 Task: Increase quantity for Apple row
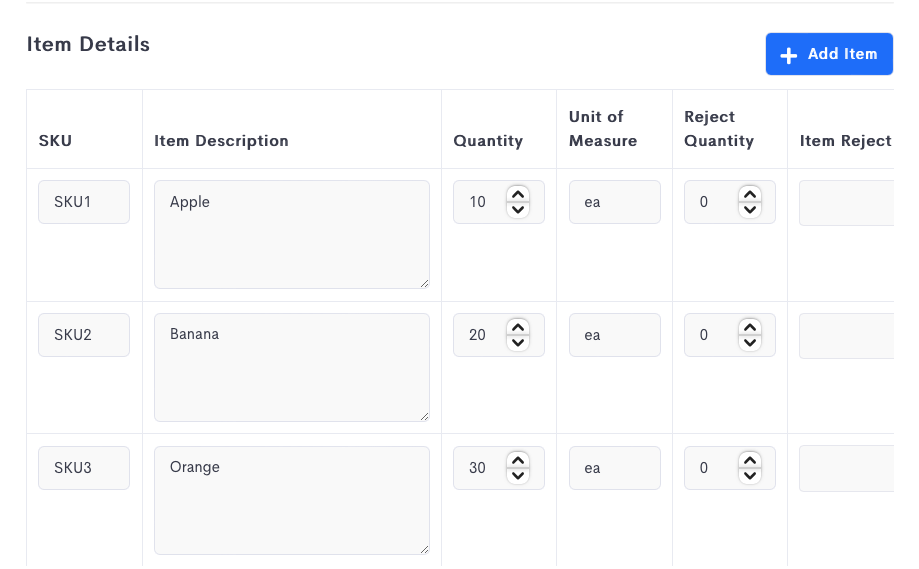[518, 195]
